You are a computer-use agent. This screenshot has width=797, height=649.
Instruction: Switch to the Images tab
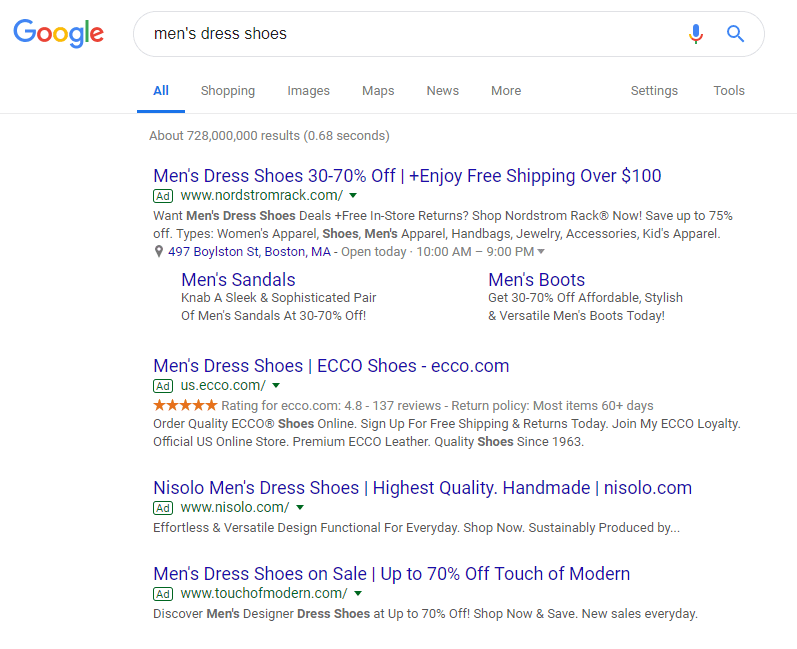(x=309, y=90)
